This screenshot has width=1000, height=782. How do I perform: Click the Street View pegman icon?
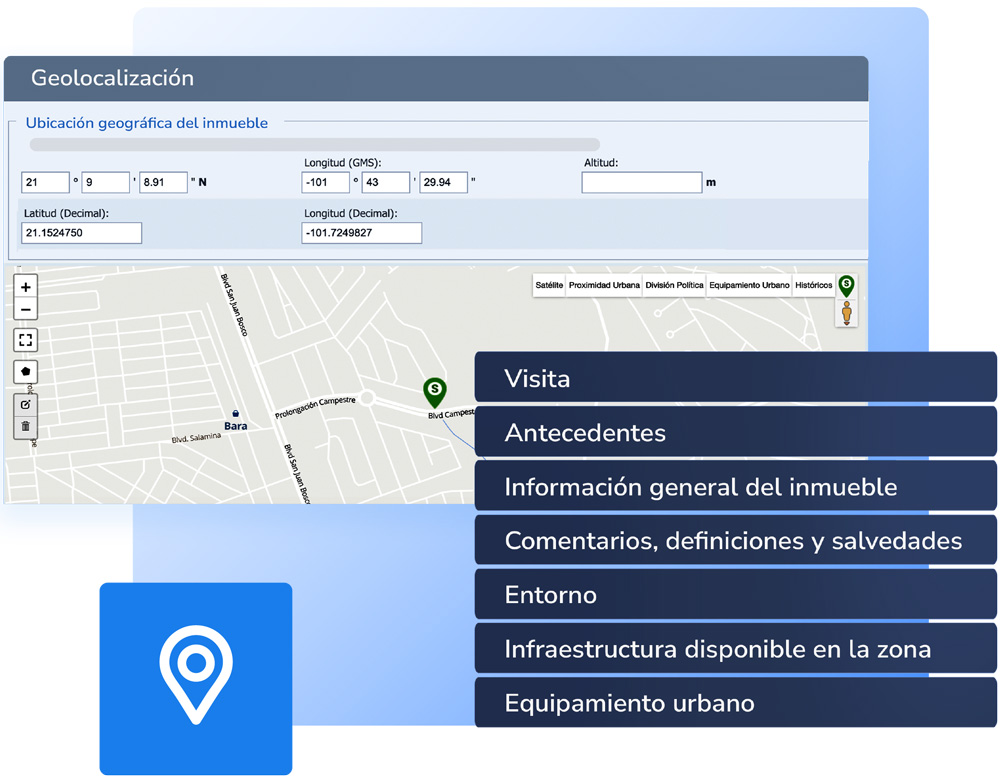tap(846, 313)
